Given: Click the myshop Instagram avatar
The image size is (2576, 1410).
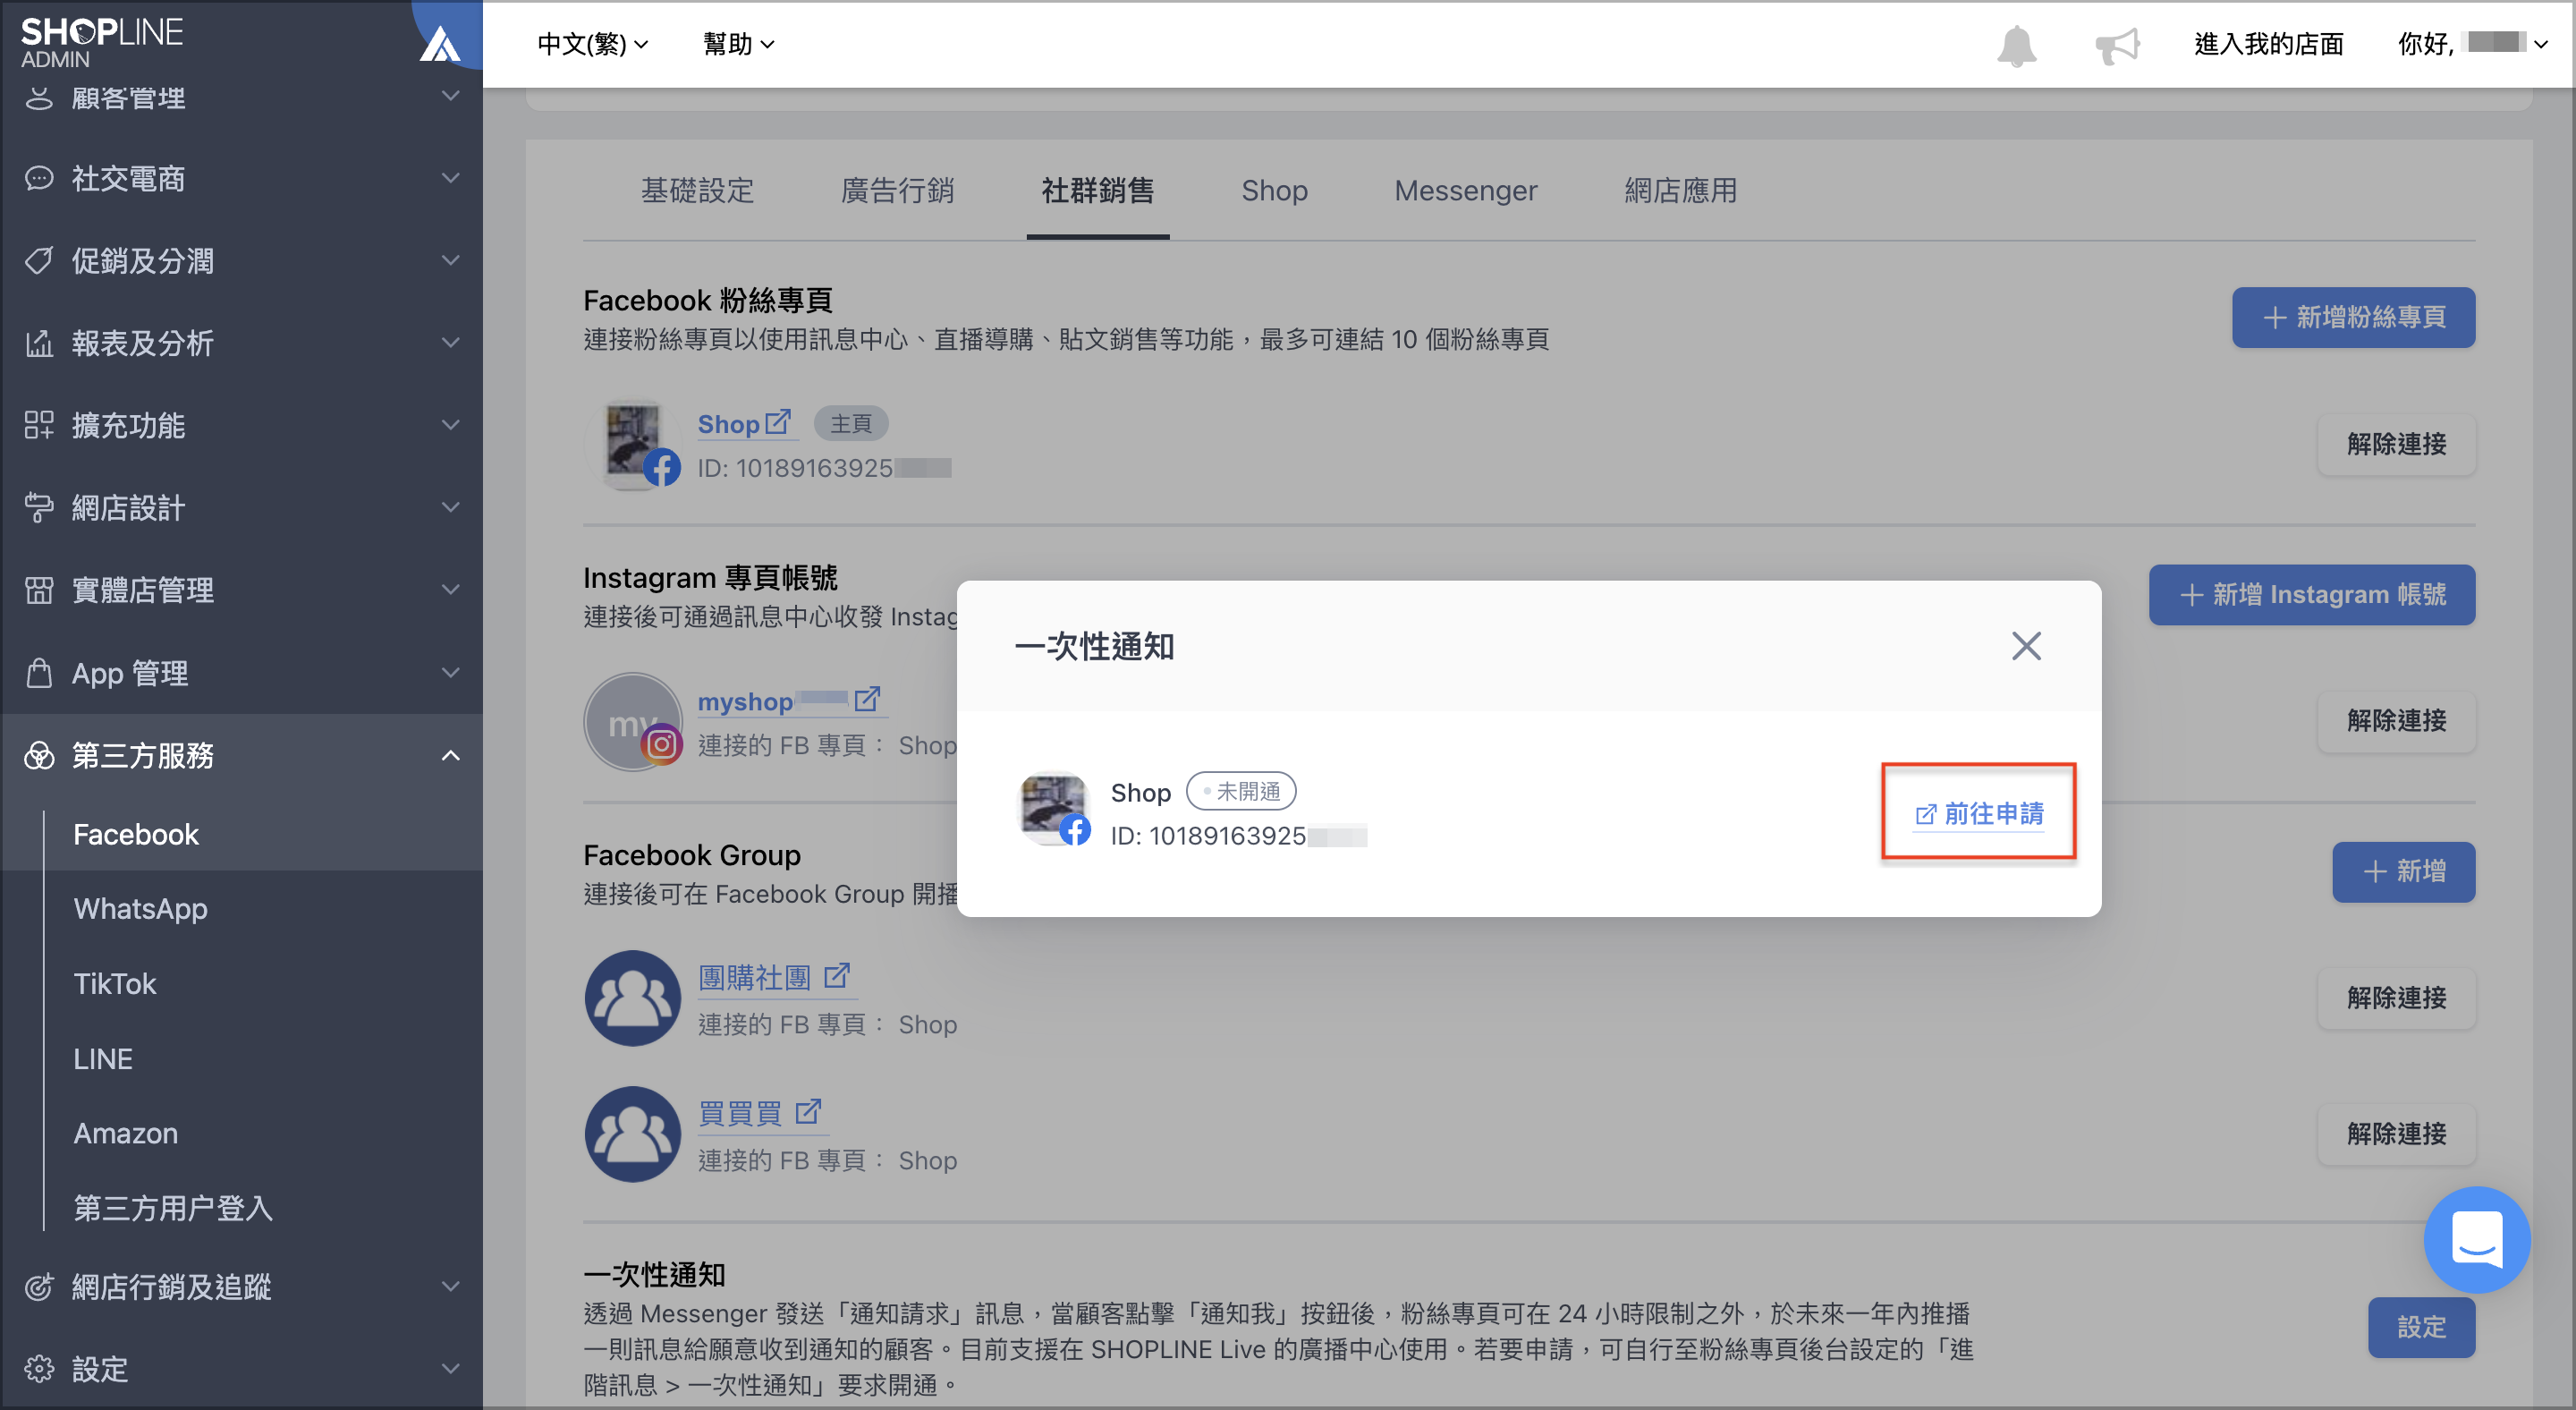Looking at the screenshot, I should (632, 721).
